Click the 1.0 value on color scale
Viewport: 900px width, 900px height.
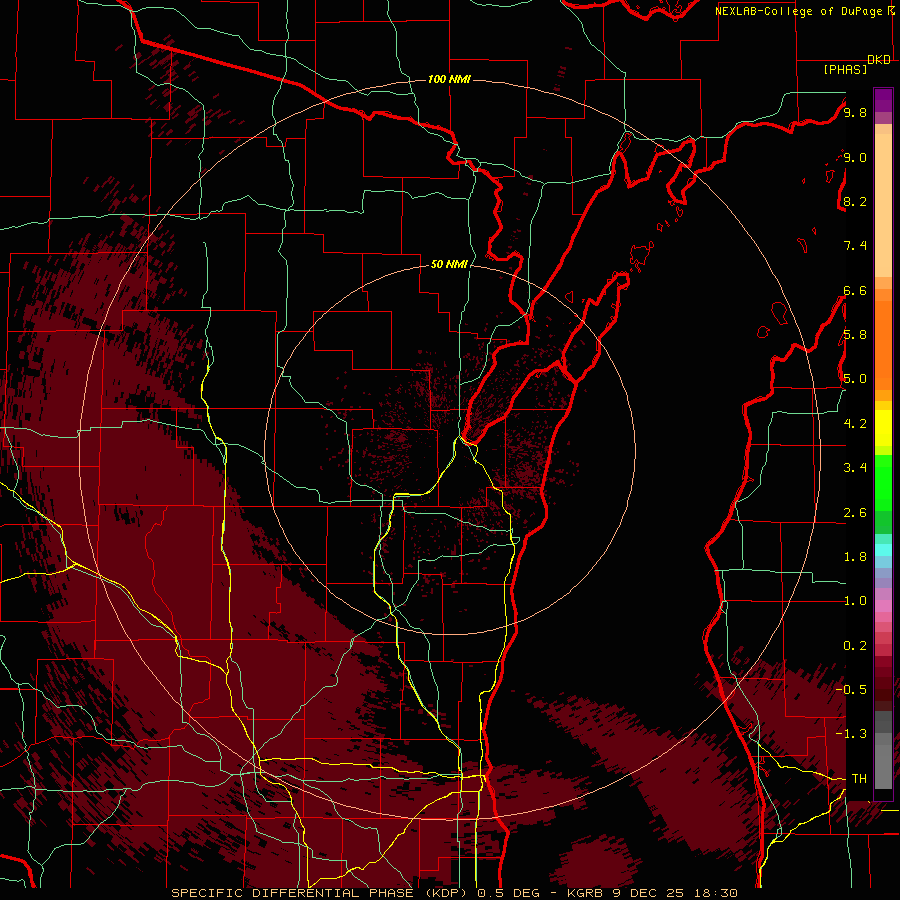click(x=855, y=601)
